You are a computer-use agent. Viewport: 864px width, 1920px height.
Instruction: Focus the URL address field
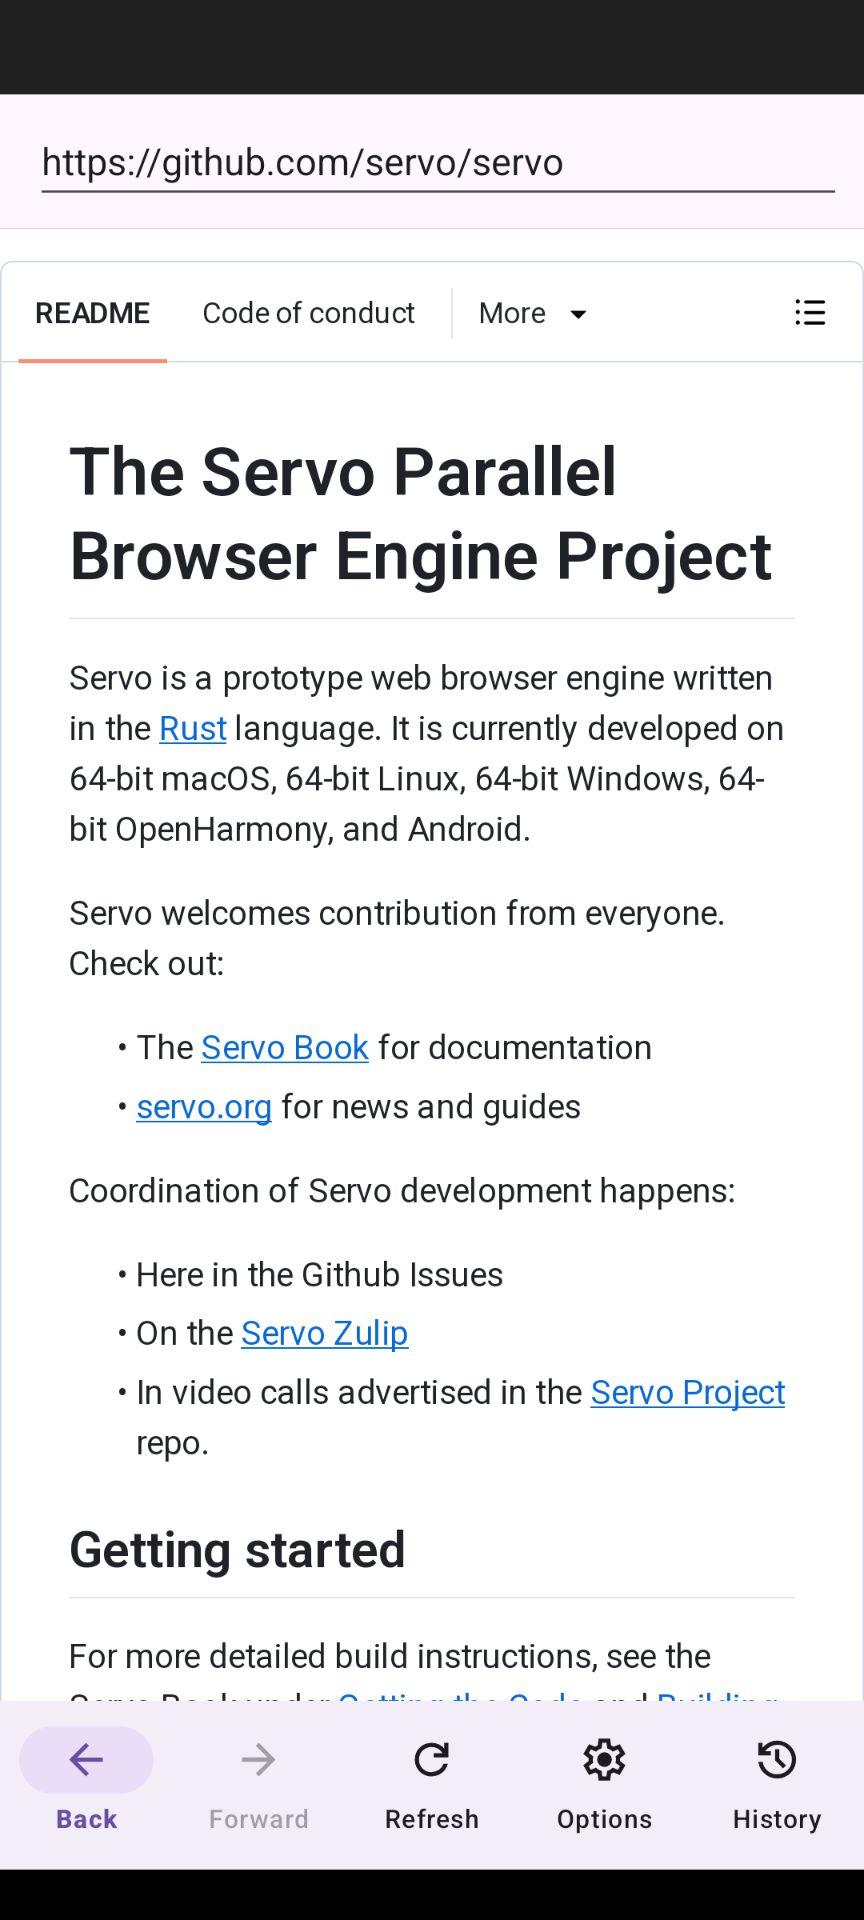pos(437,162)
